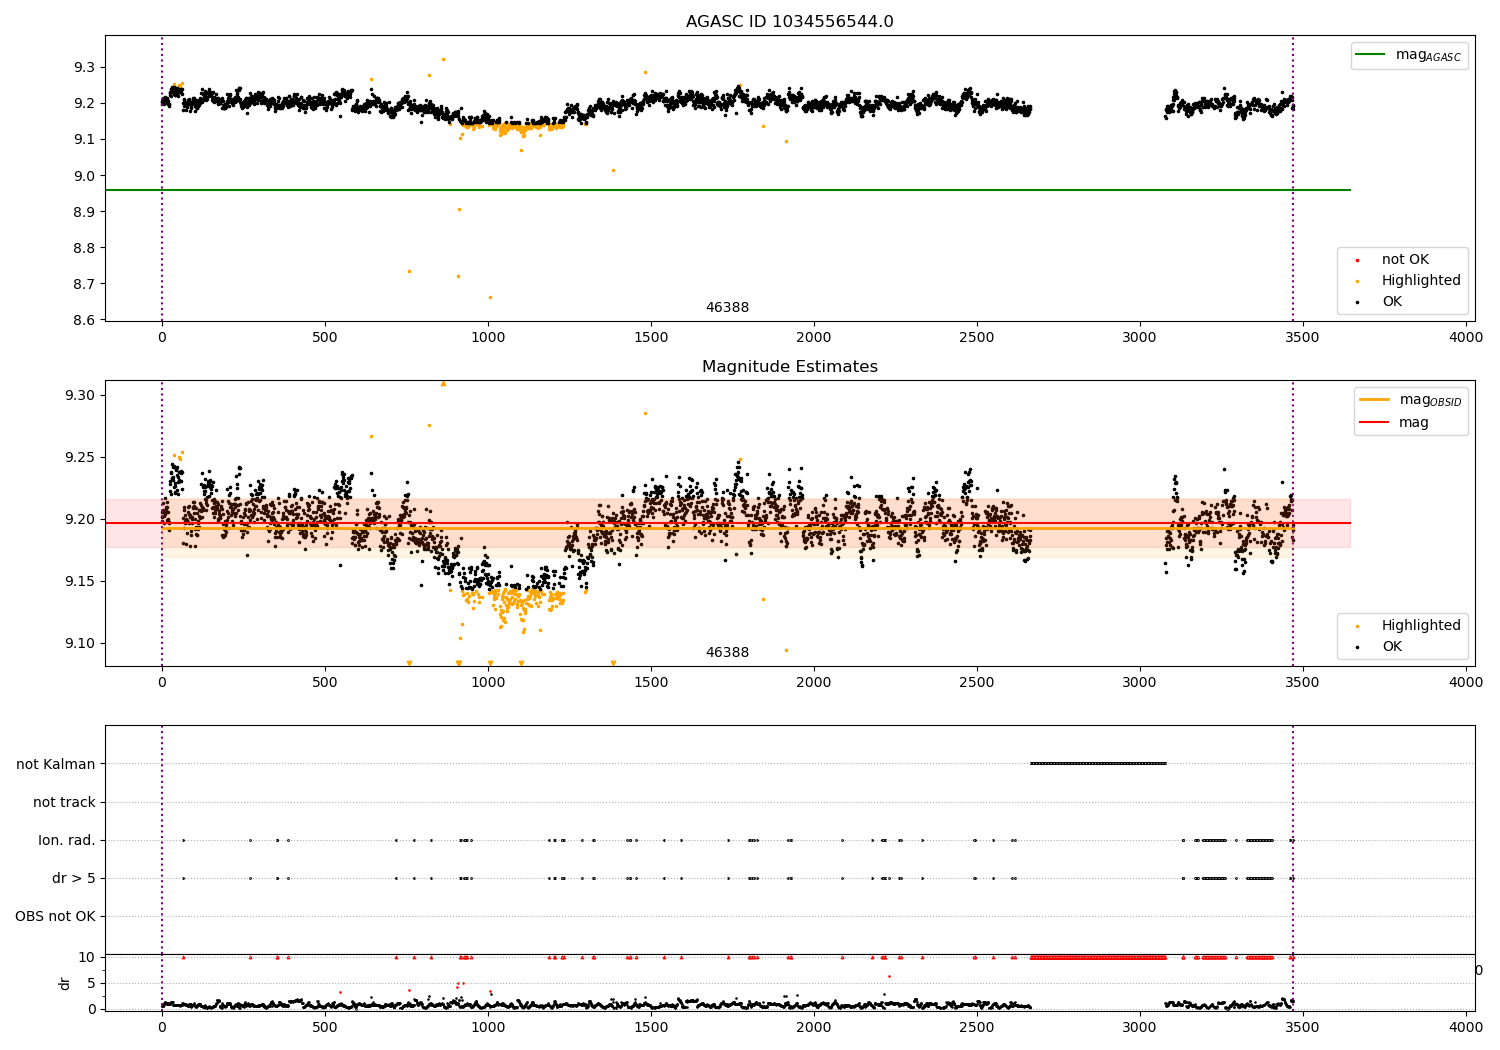Select the red mag legend line
Image resolution: width=1500 pixels, height=1050 pixels.
click(x=1375, y=422)
